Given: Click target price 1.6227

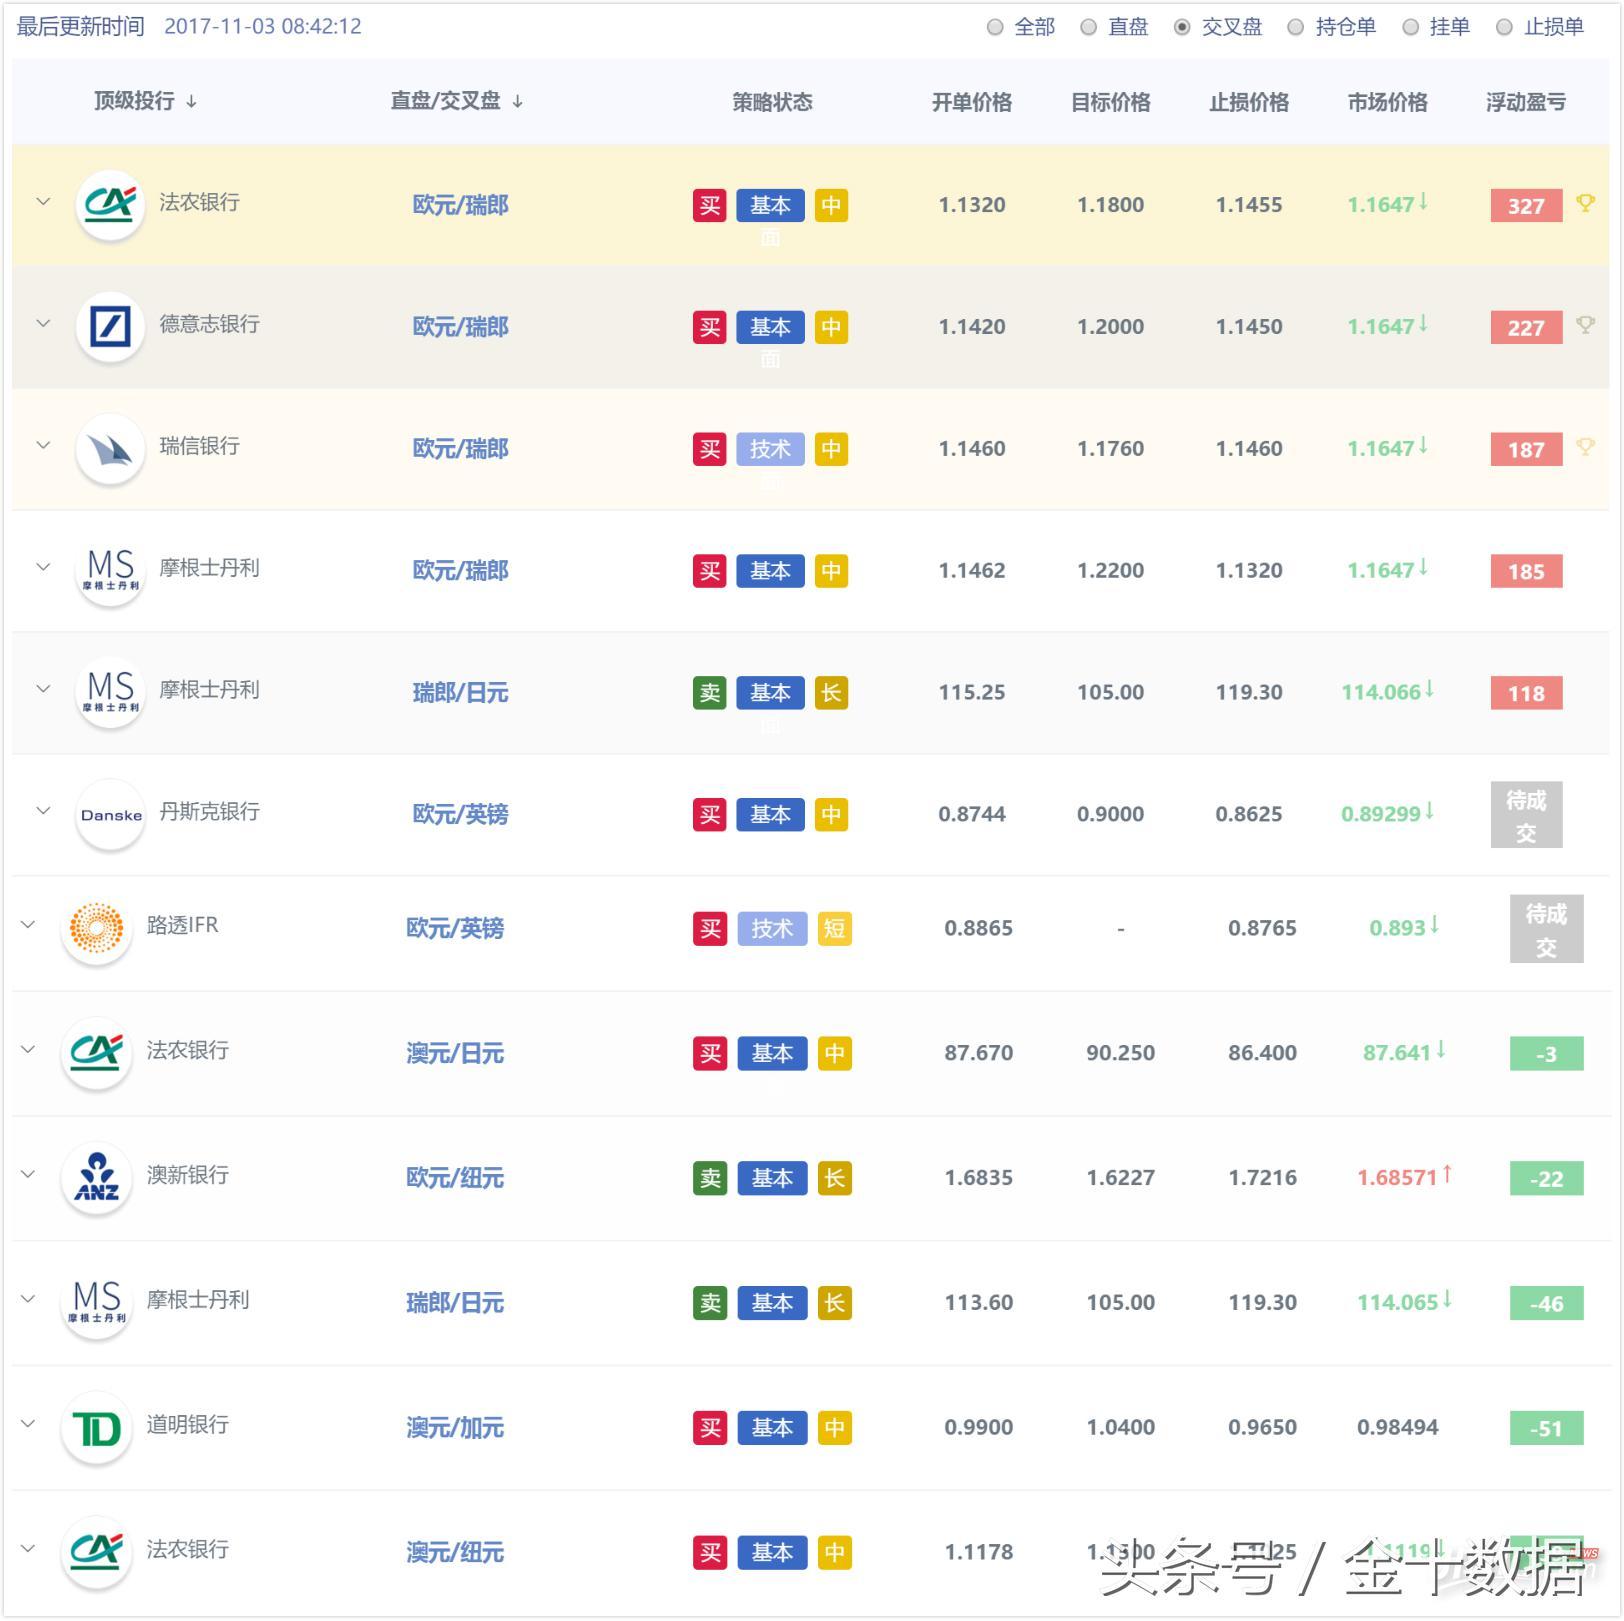Looking at the screenshot, I should point(1121,1178).
